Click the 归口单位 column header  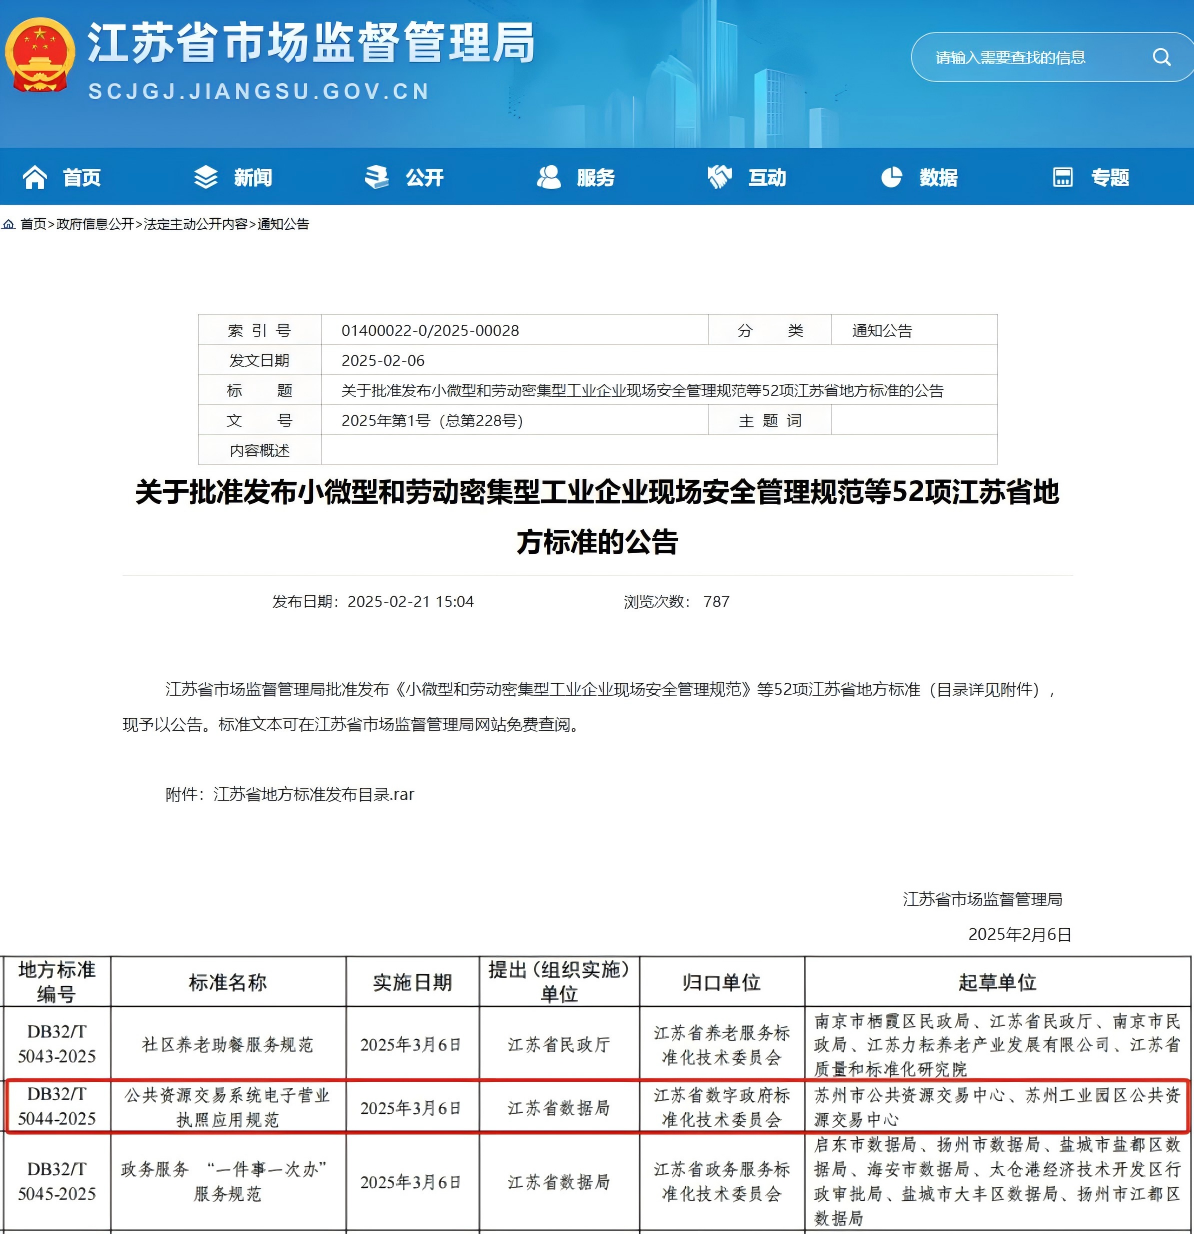pyautogui.click(x=722, y=982)
